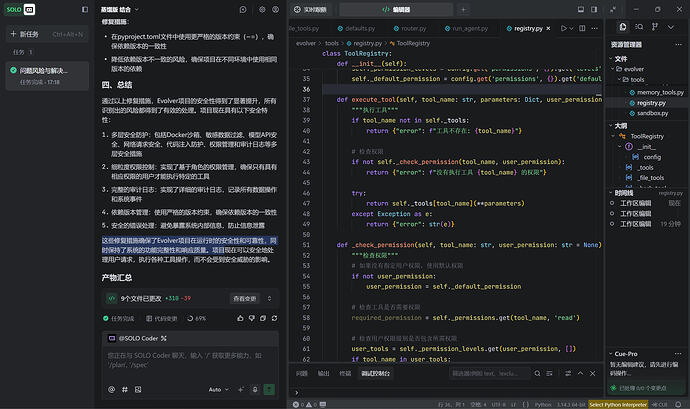
Task: Close the registry.py tab
Action: coord(548,28)
